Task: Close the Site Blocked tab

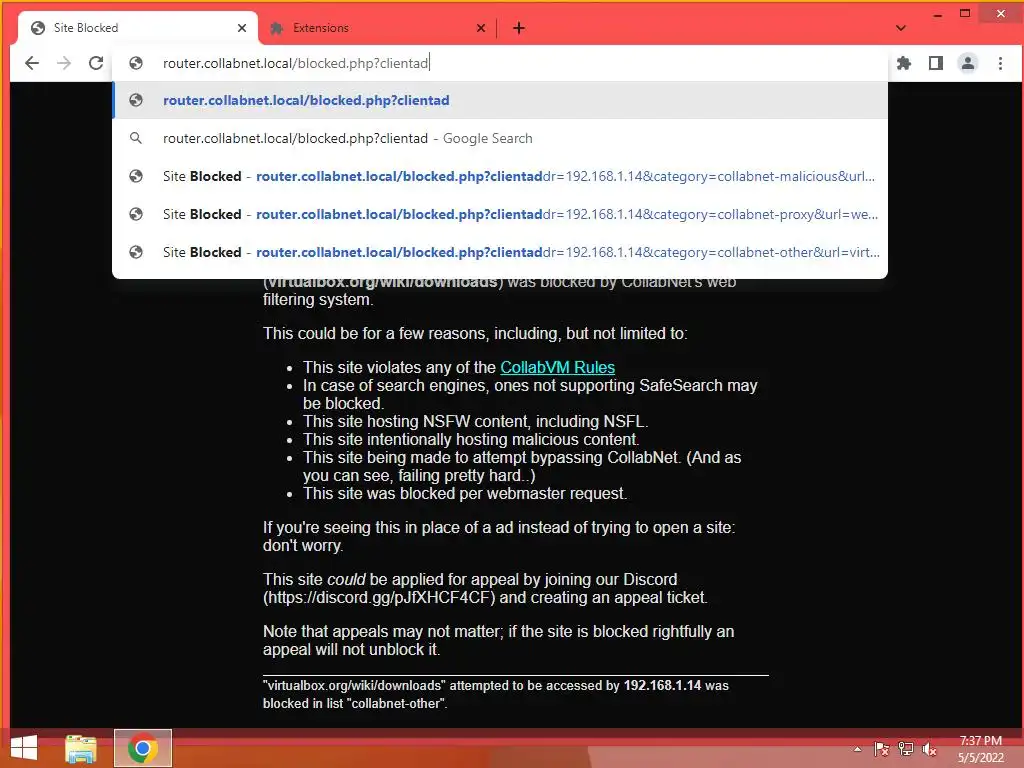Action: [x=242, y=28]
